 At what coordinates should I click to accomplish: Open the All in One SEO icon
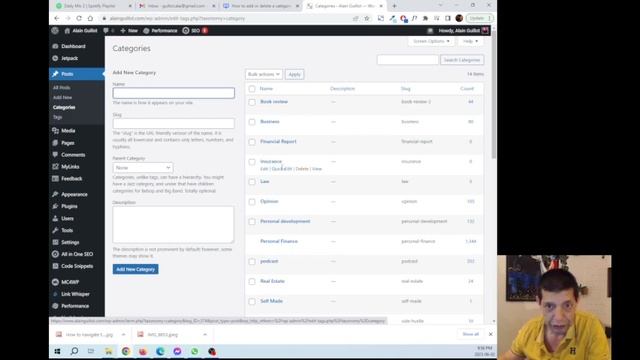(x=55, y=254)
